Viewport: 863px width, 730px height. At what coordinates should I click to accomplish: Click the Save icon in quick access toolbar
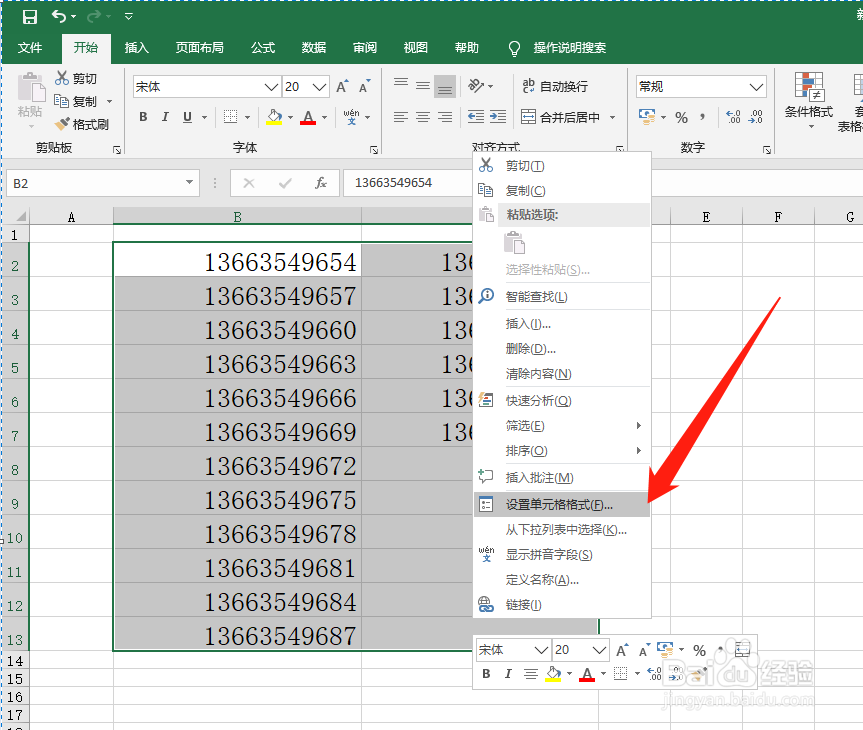point(30,17)
